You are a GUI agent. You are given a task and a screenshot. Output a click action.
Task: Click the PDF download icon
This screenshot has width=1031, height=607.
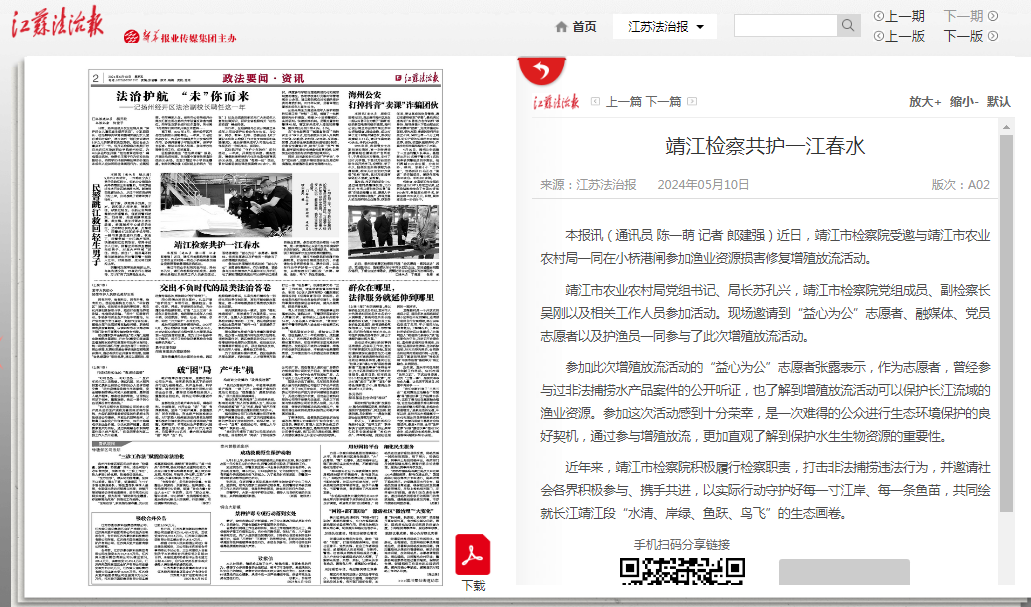click(473, 555)
